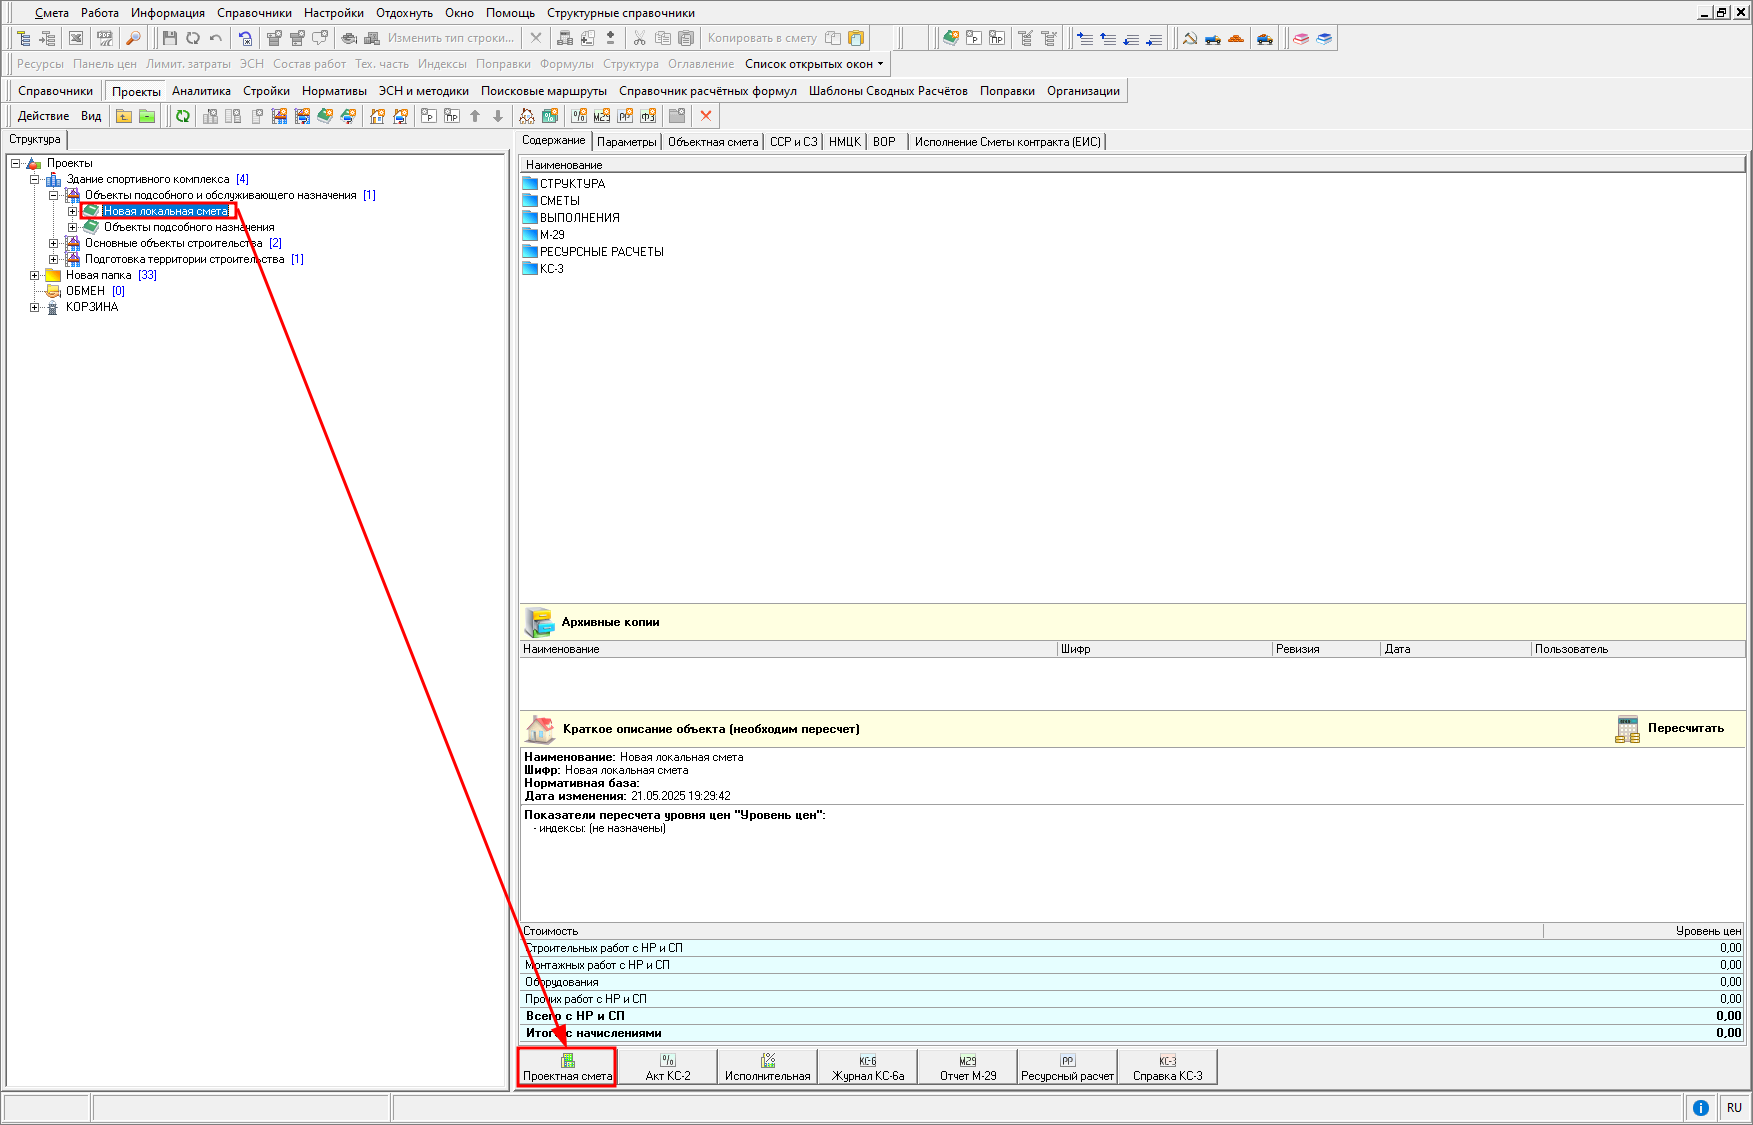1753x1125 pixels.
Task: Open the Настройки menu
Action: (x=333, y=13)
